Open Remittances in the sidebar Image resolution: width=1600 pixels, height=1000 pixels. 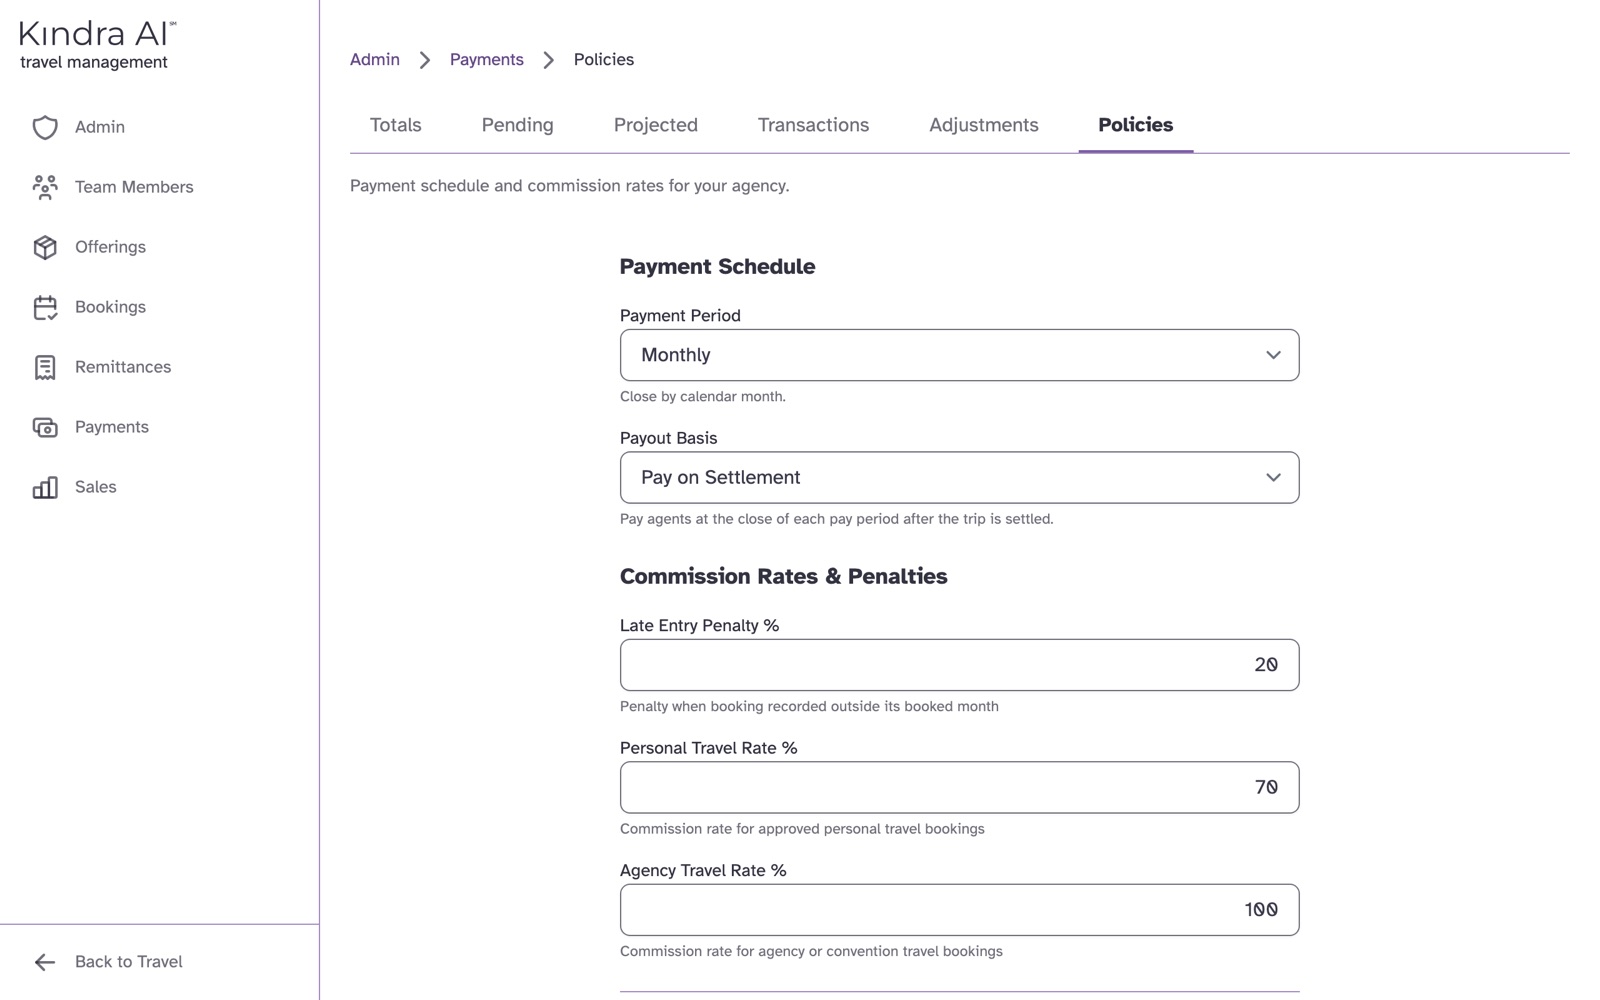(x=122, y=367)
